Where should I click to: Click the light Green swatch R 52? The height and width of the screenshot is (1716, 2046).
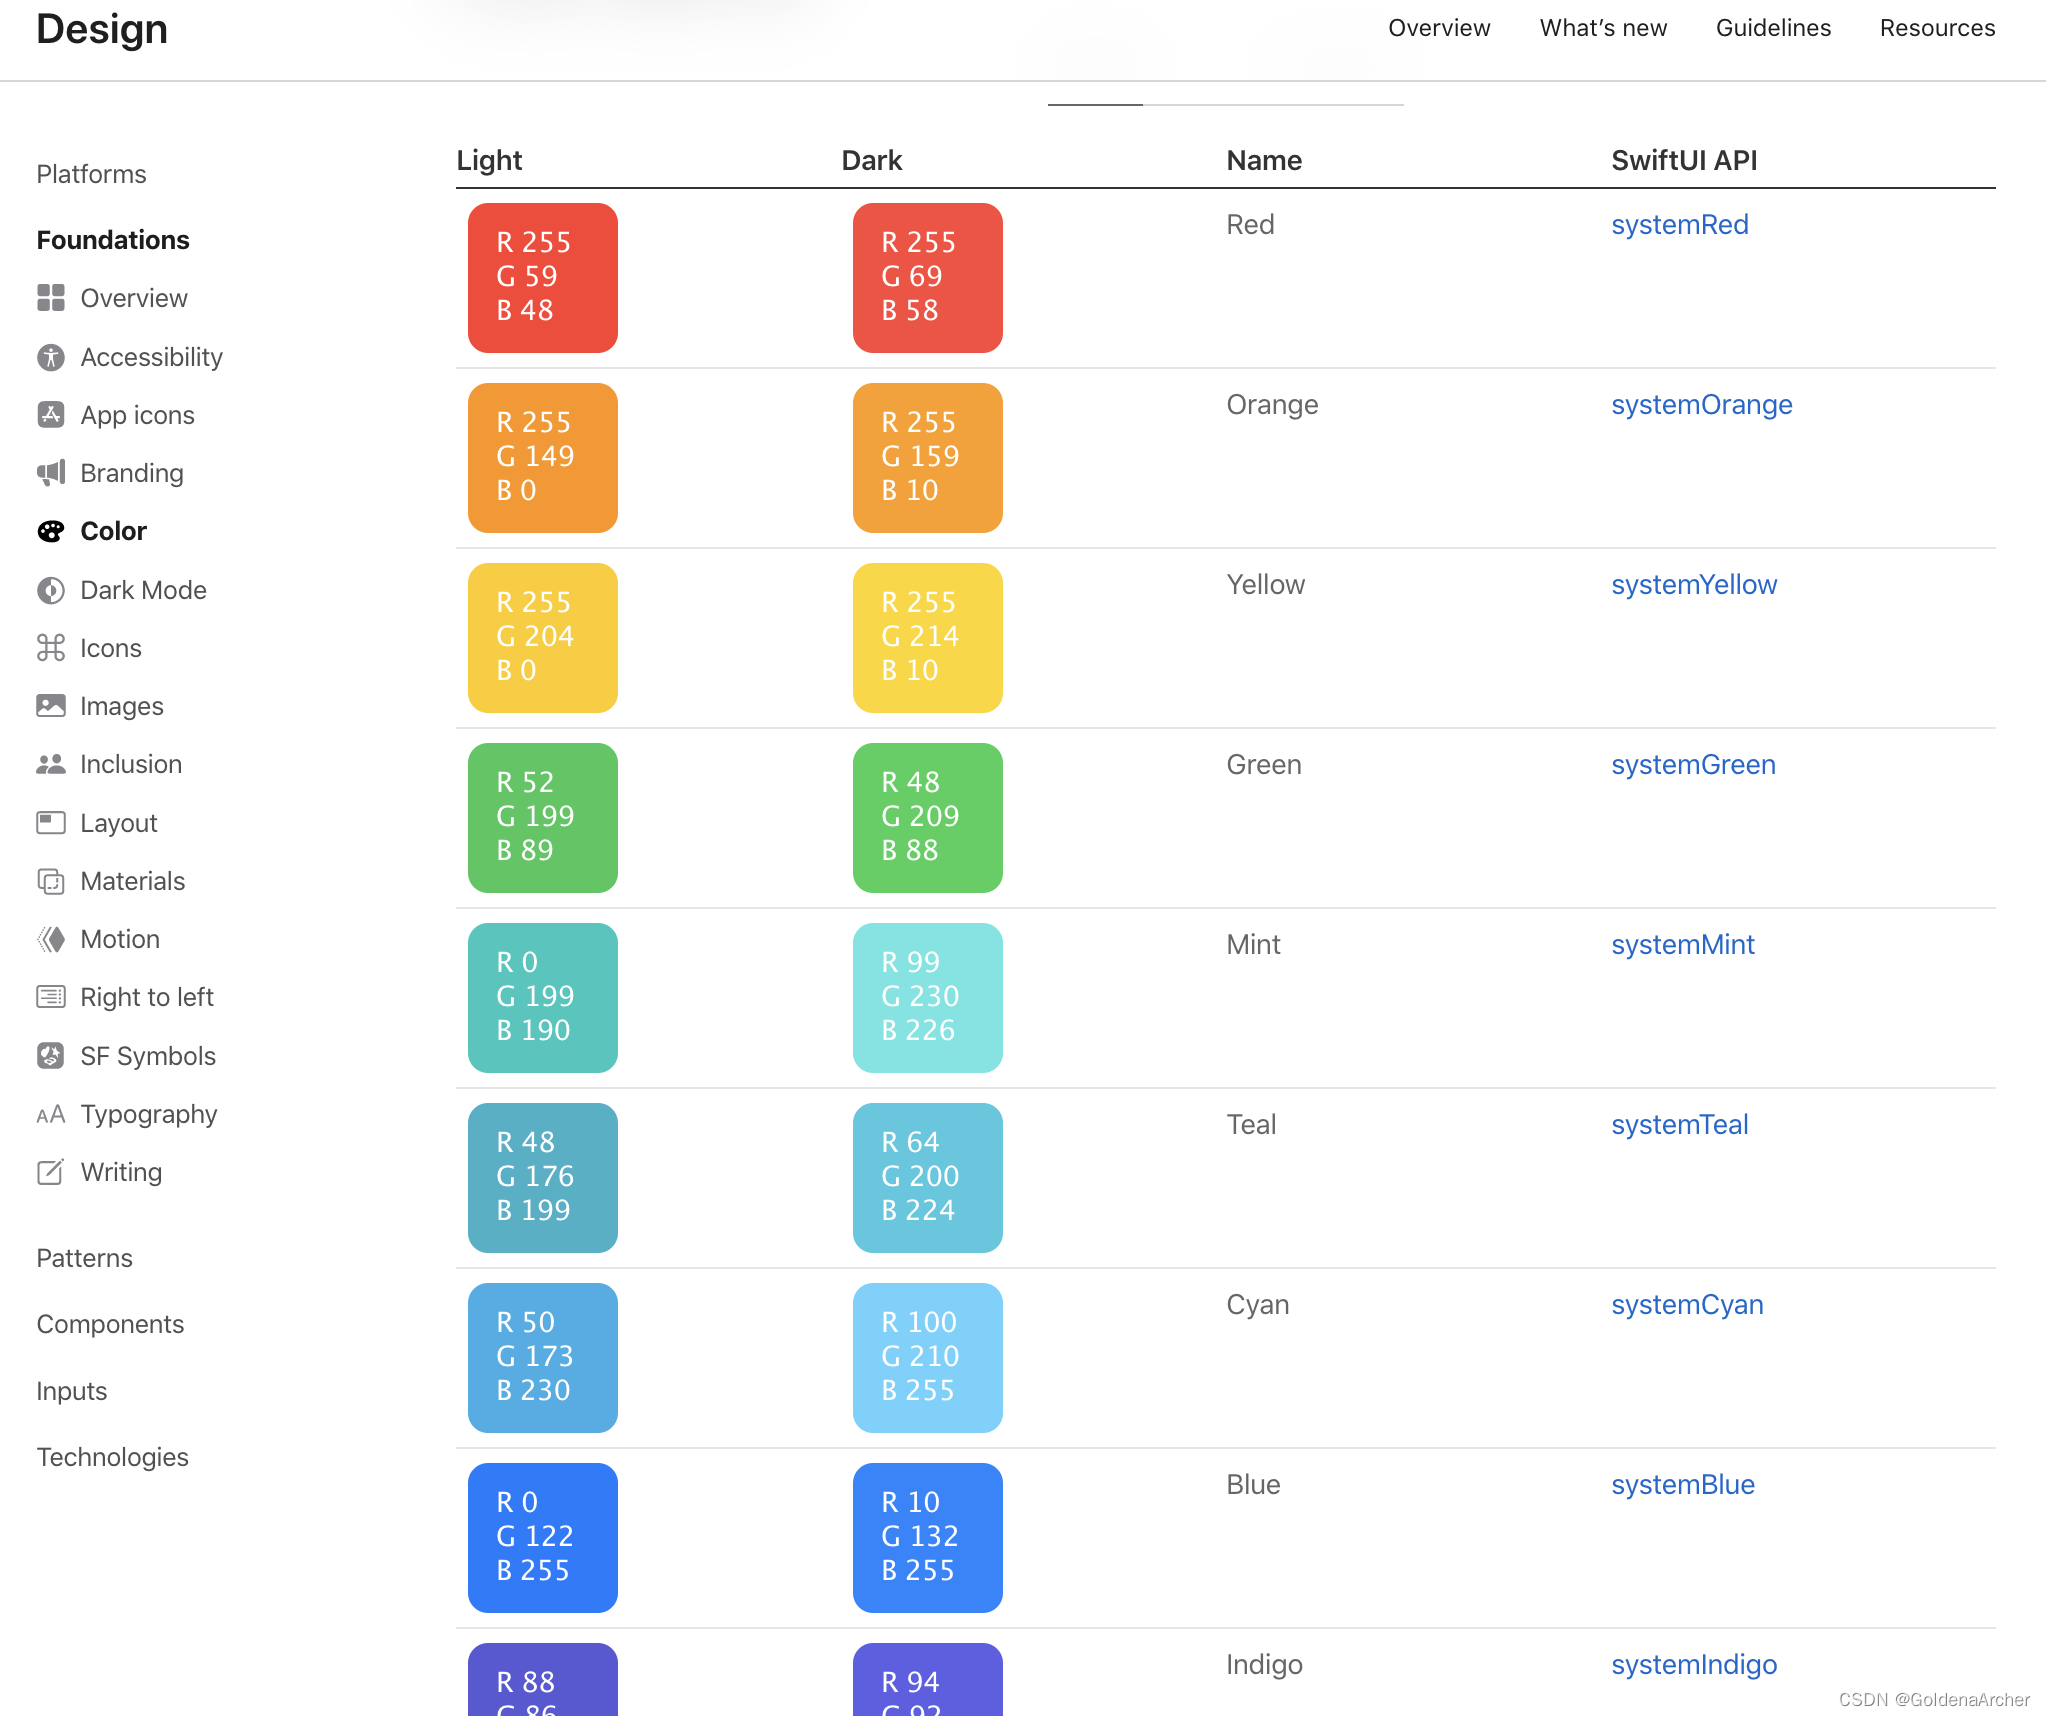point(543,818)
